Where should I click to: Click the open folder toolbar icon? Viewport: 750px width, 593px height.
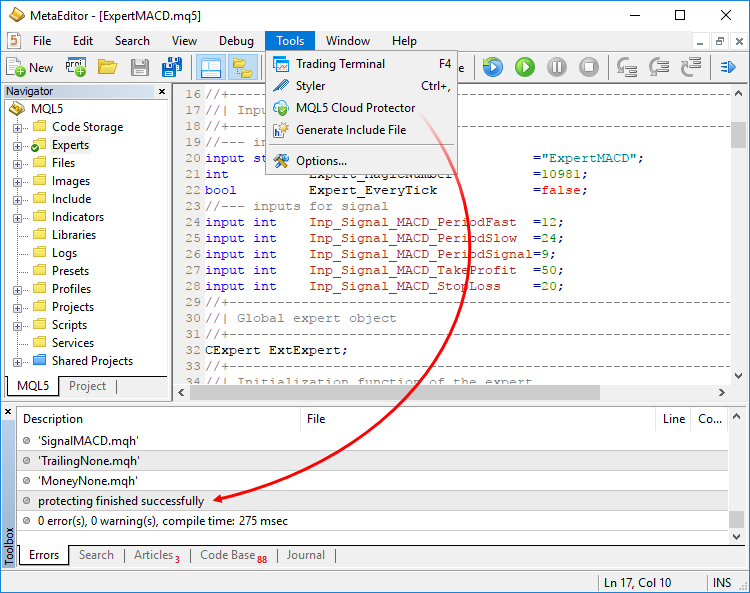point(107,67)
